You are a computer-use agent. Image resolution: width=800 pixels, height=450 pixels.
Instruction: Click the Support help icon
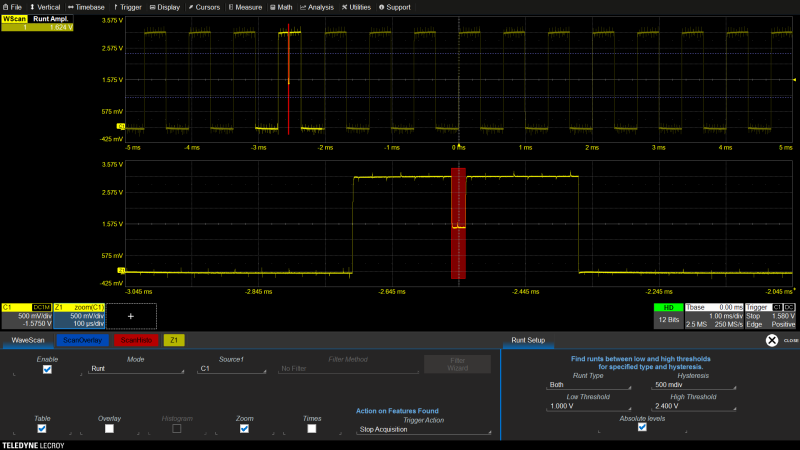pyautogui.click(x=381, y=6)
